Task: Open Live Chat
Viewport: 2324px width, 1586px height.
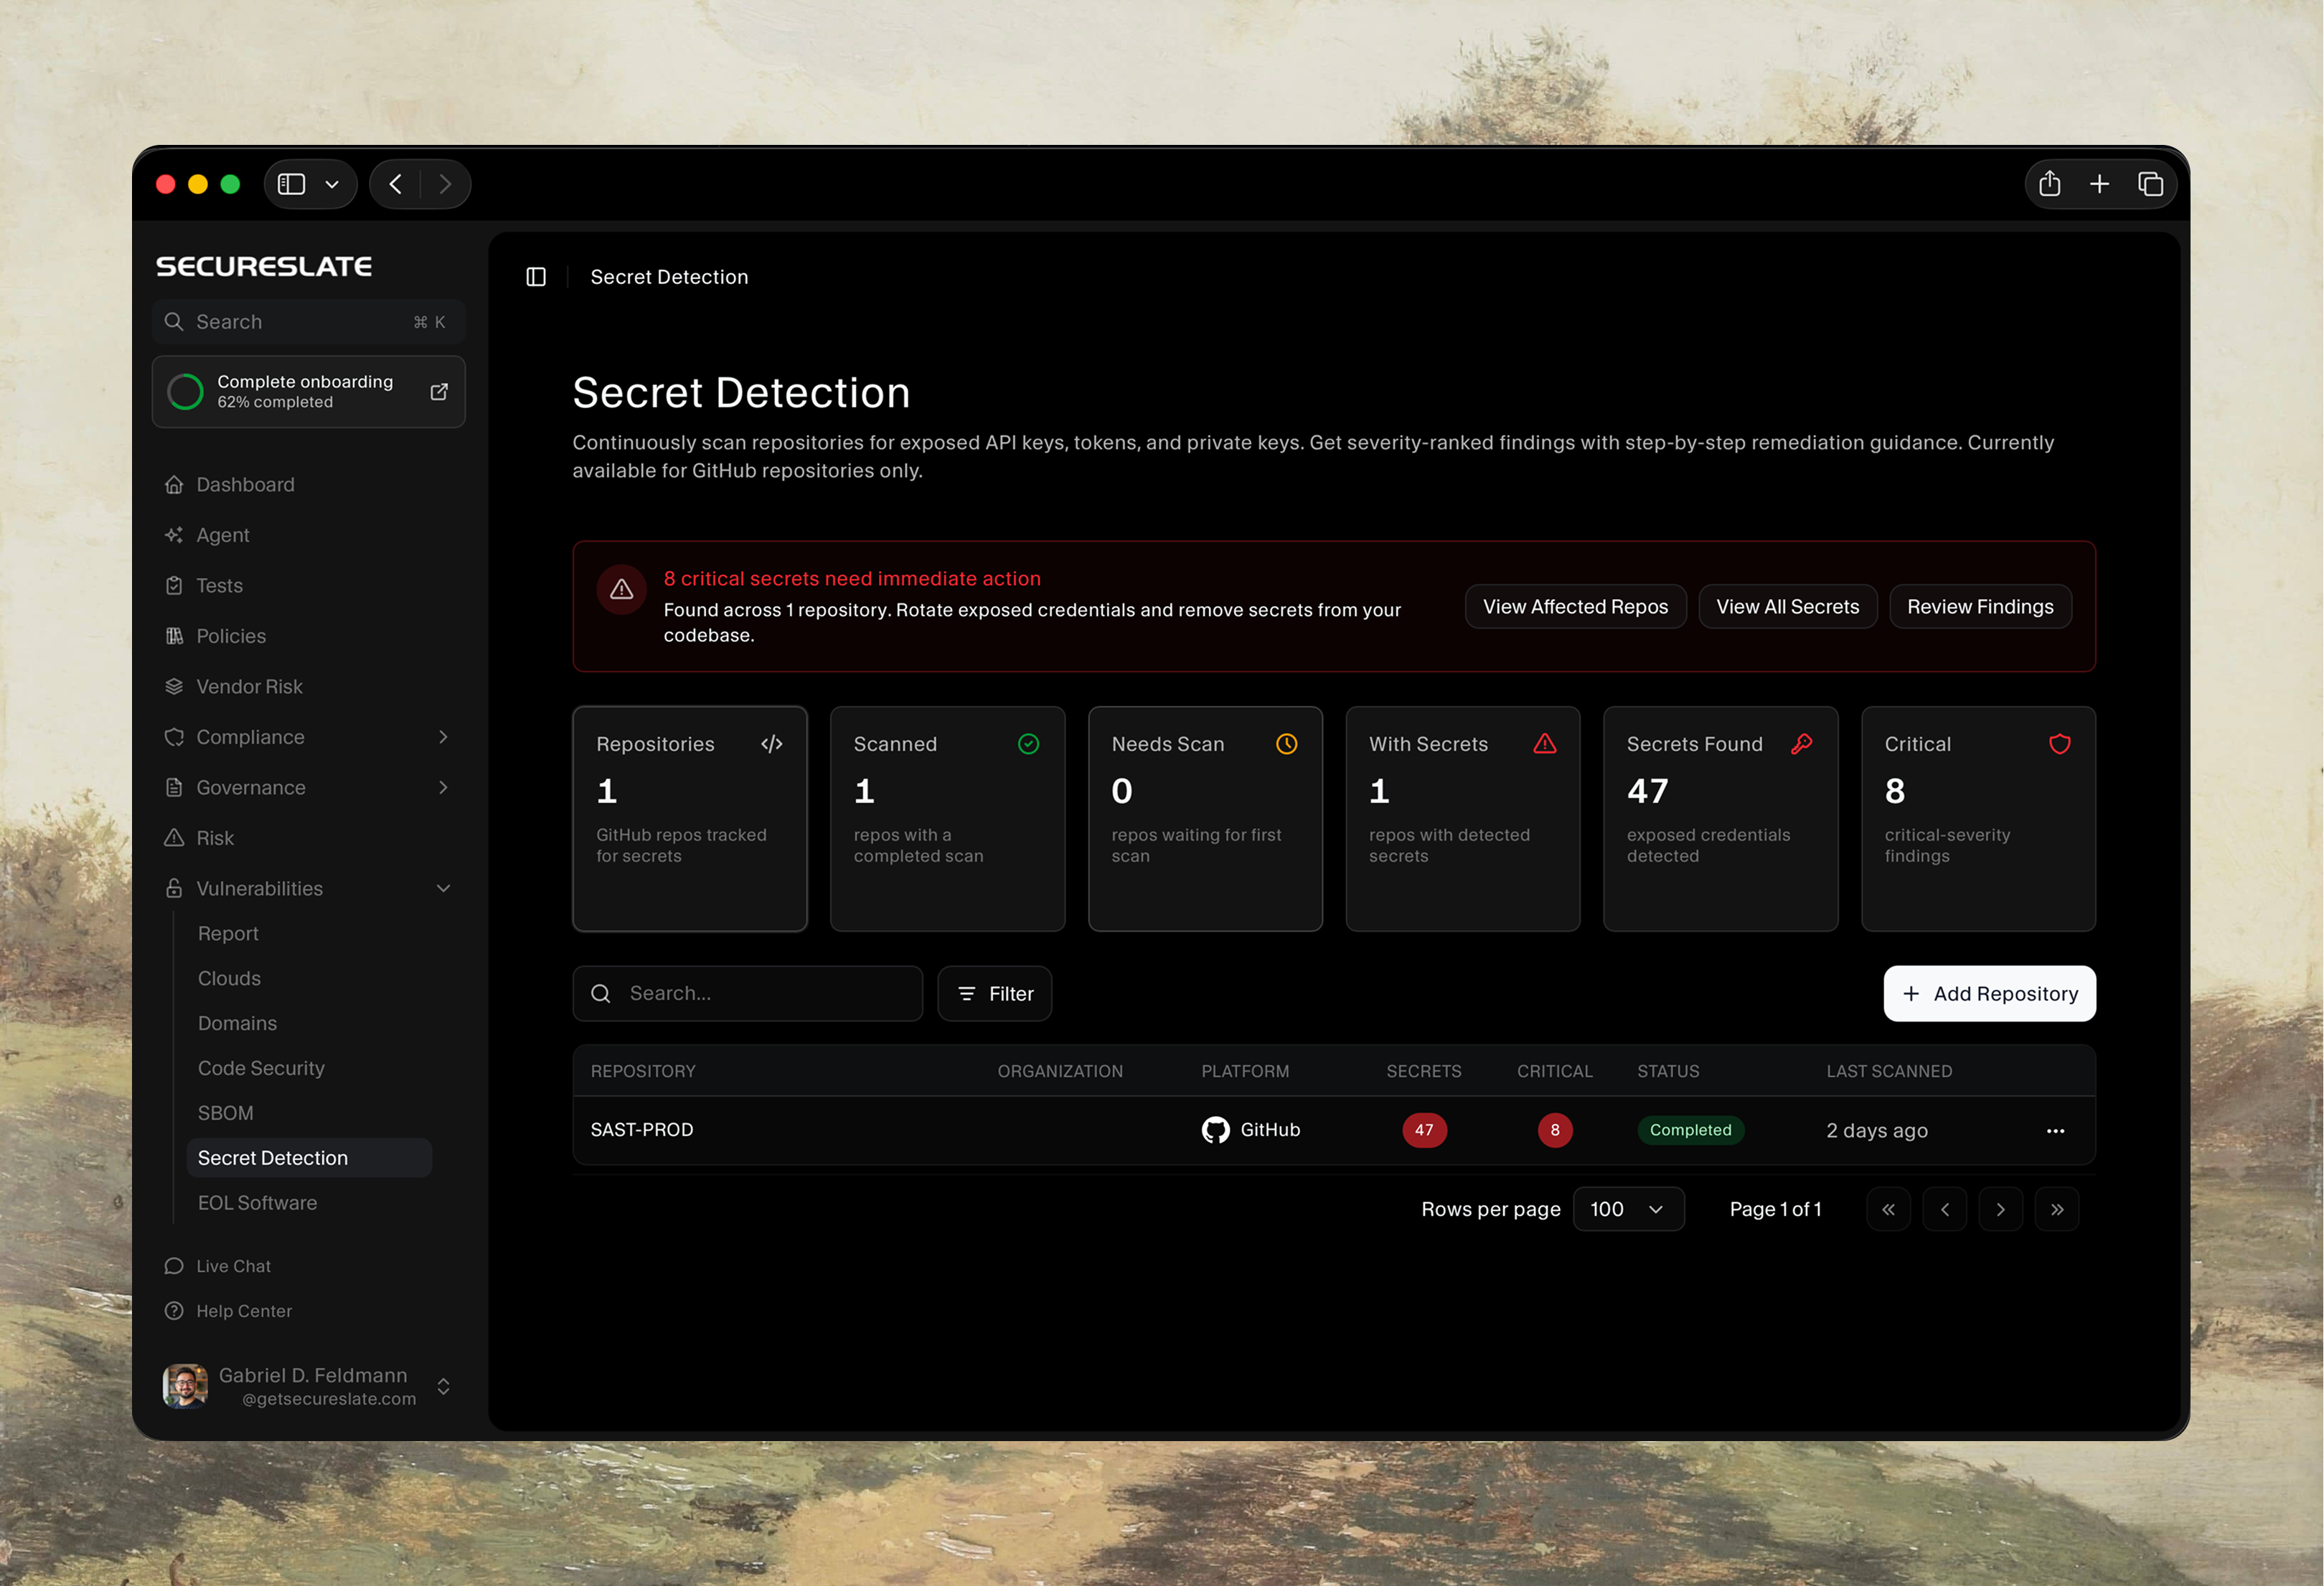Action: point(217,1267)
